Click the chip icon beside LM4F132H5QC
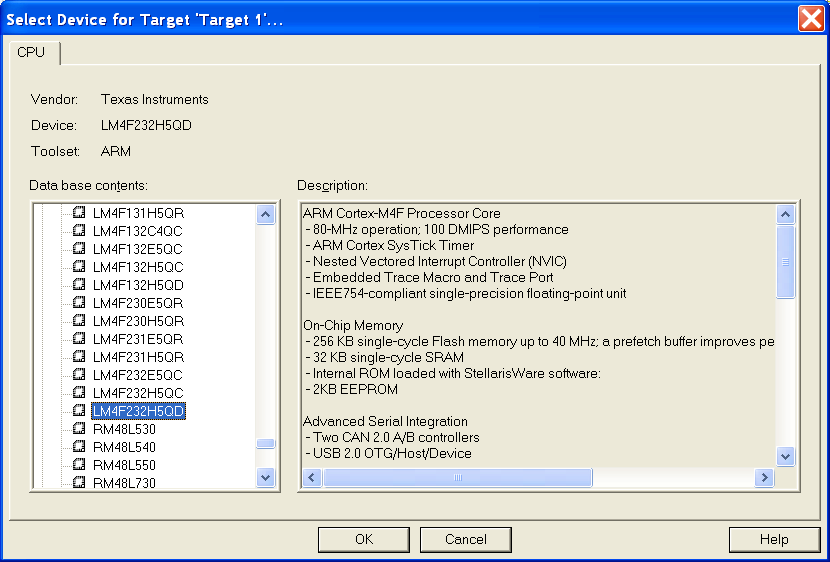Image resolution: width=830 pixels, height=562 pixels. [79, 267]
